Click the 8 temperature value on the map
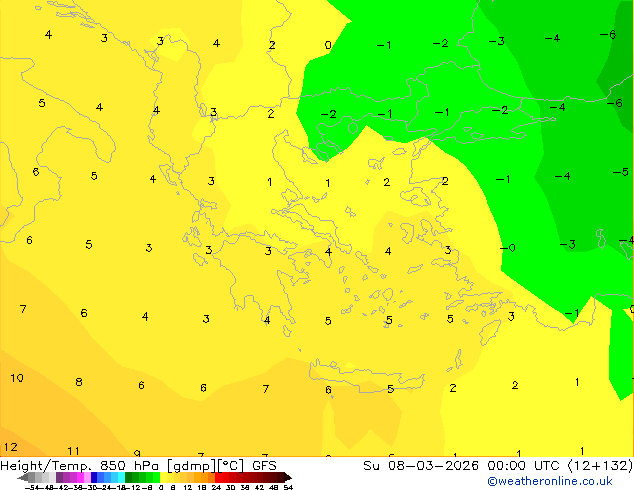This screenshot has width=634, height=490. click(79, 382)
